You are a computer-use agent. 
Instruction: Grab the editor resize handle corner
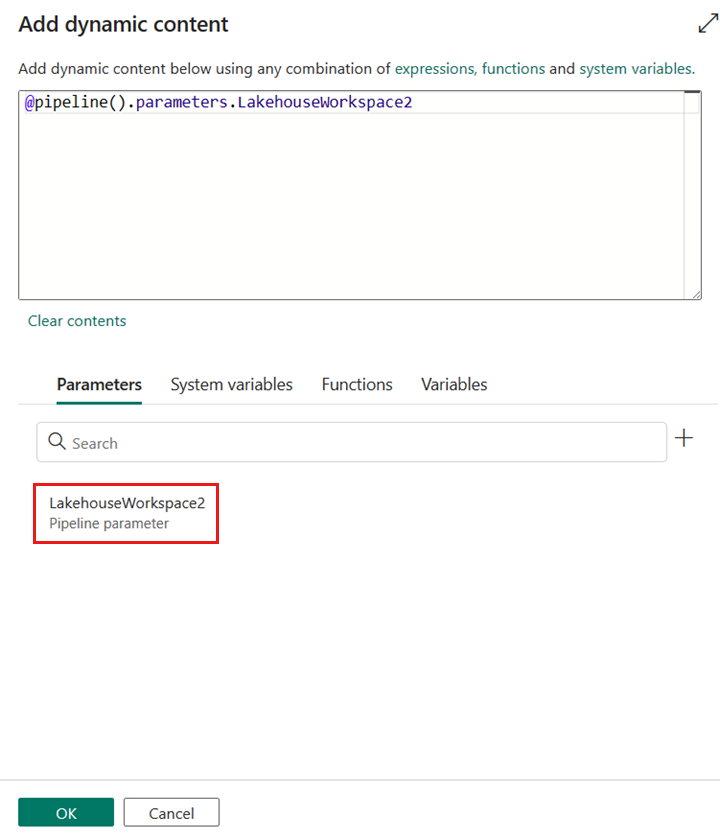click(x=696, y=294)
